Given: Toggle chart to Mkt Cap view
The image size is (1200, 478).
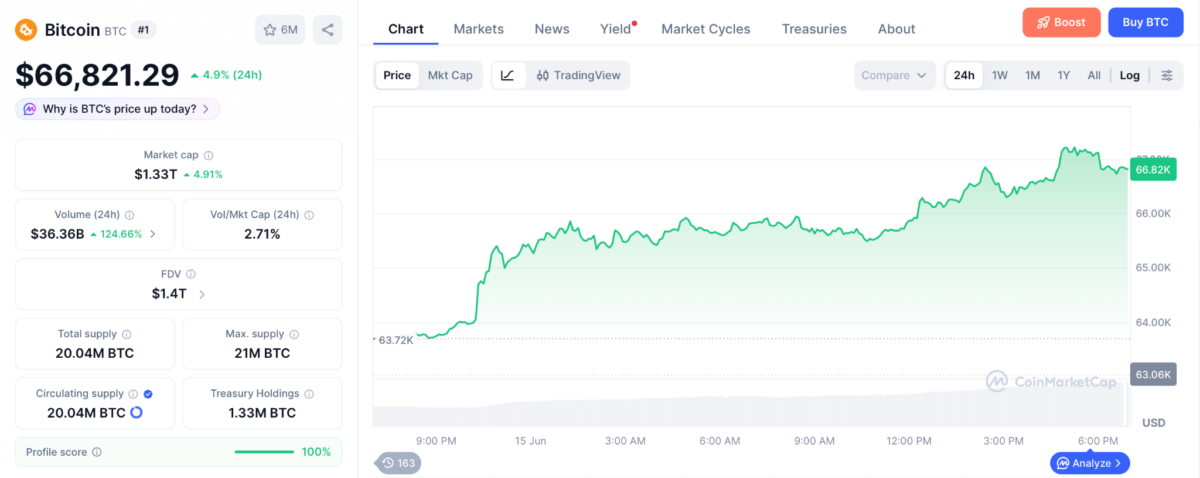Looking at the screenshot, I should [450, 75].
